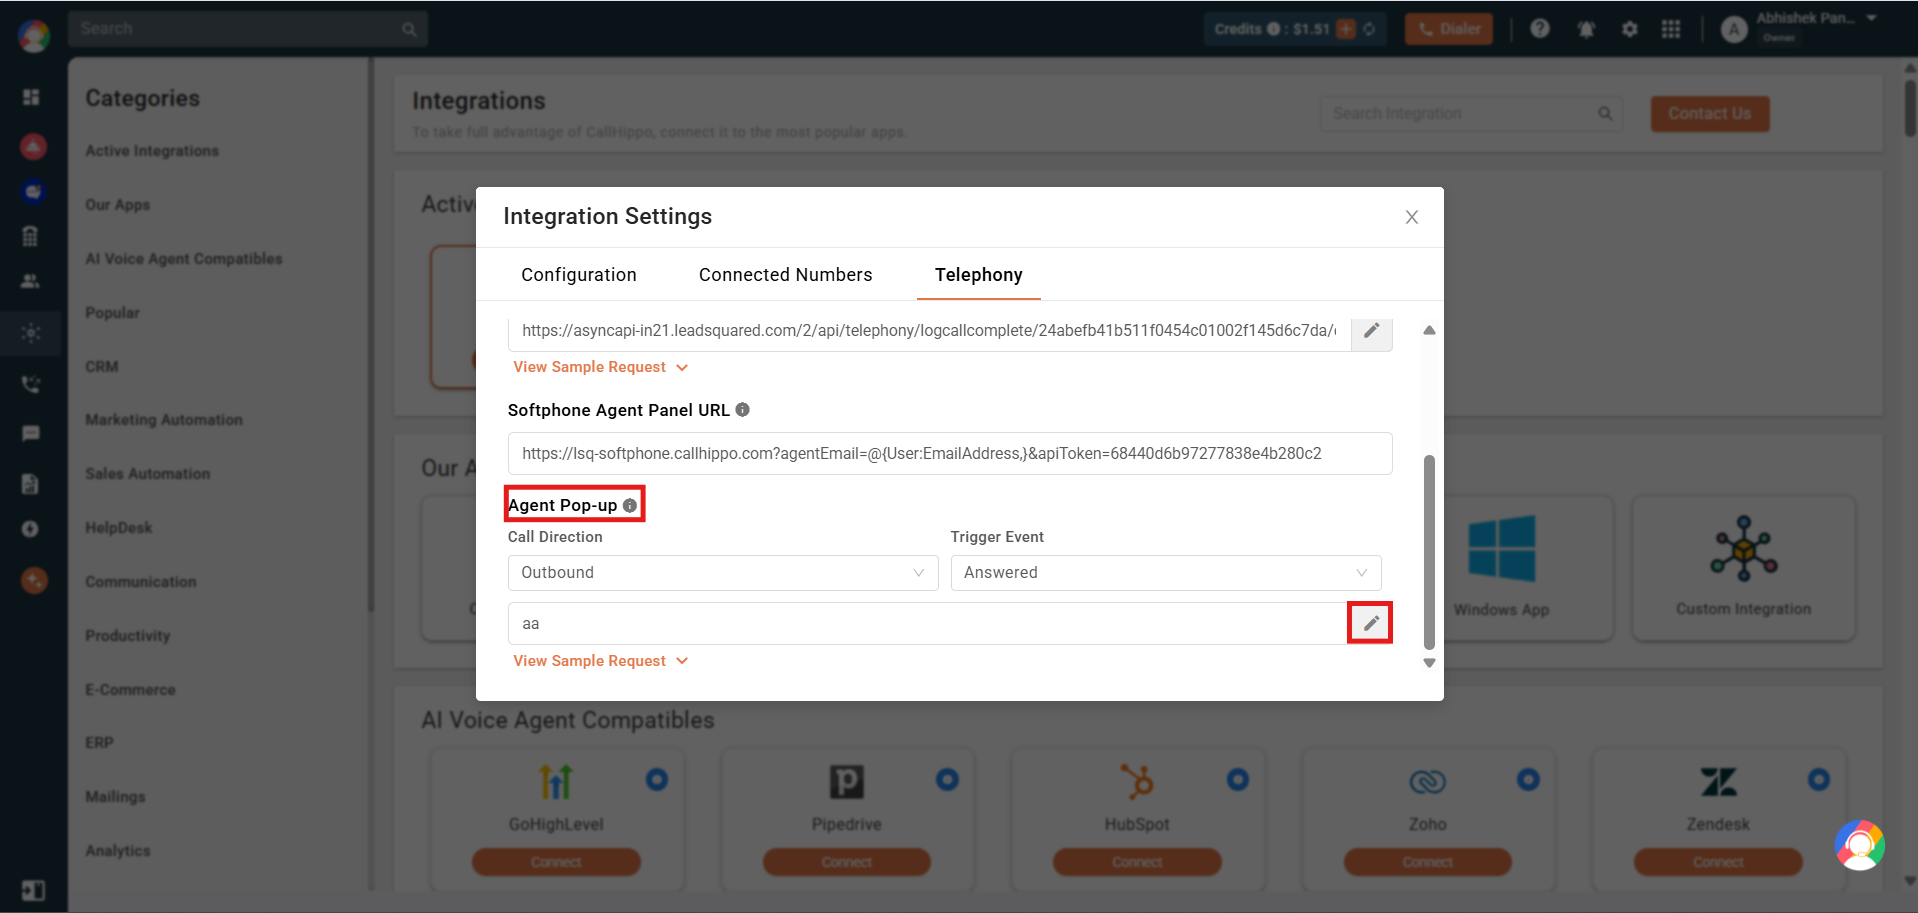Click the CallHippo logo in top left
Image resolution: width=1918 pixels, height=913 pixels.
click(33, 35)
